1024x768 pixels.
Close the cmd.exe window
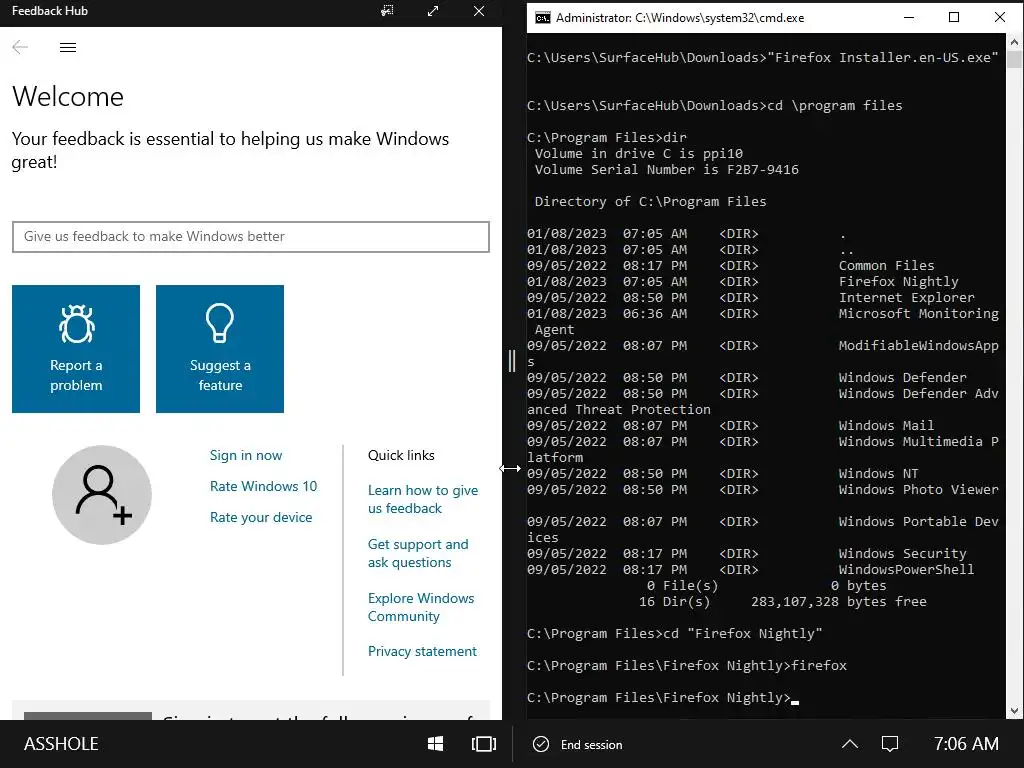pyautogui.click(x=999, y=18)
